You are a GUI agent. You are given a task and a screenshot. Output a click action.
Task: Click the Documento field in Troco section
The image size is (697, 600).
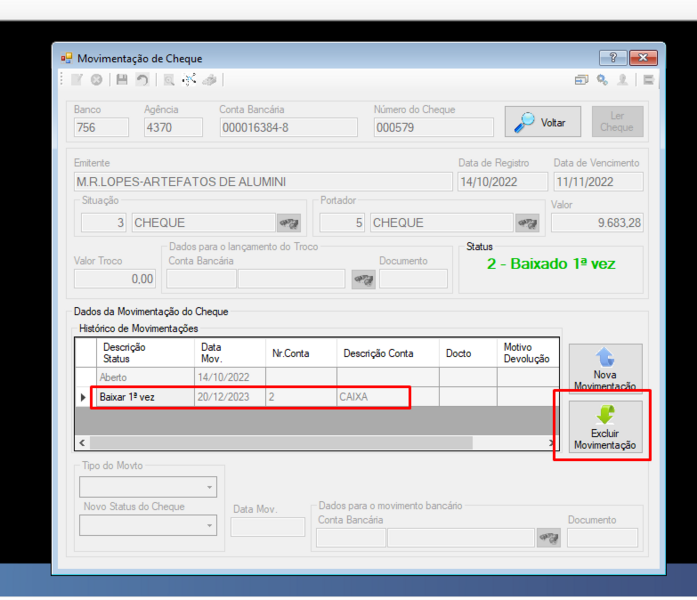(x=413, y=279)
